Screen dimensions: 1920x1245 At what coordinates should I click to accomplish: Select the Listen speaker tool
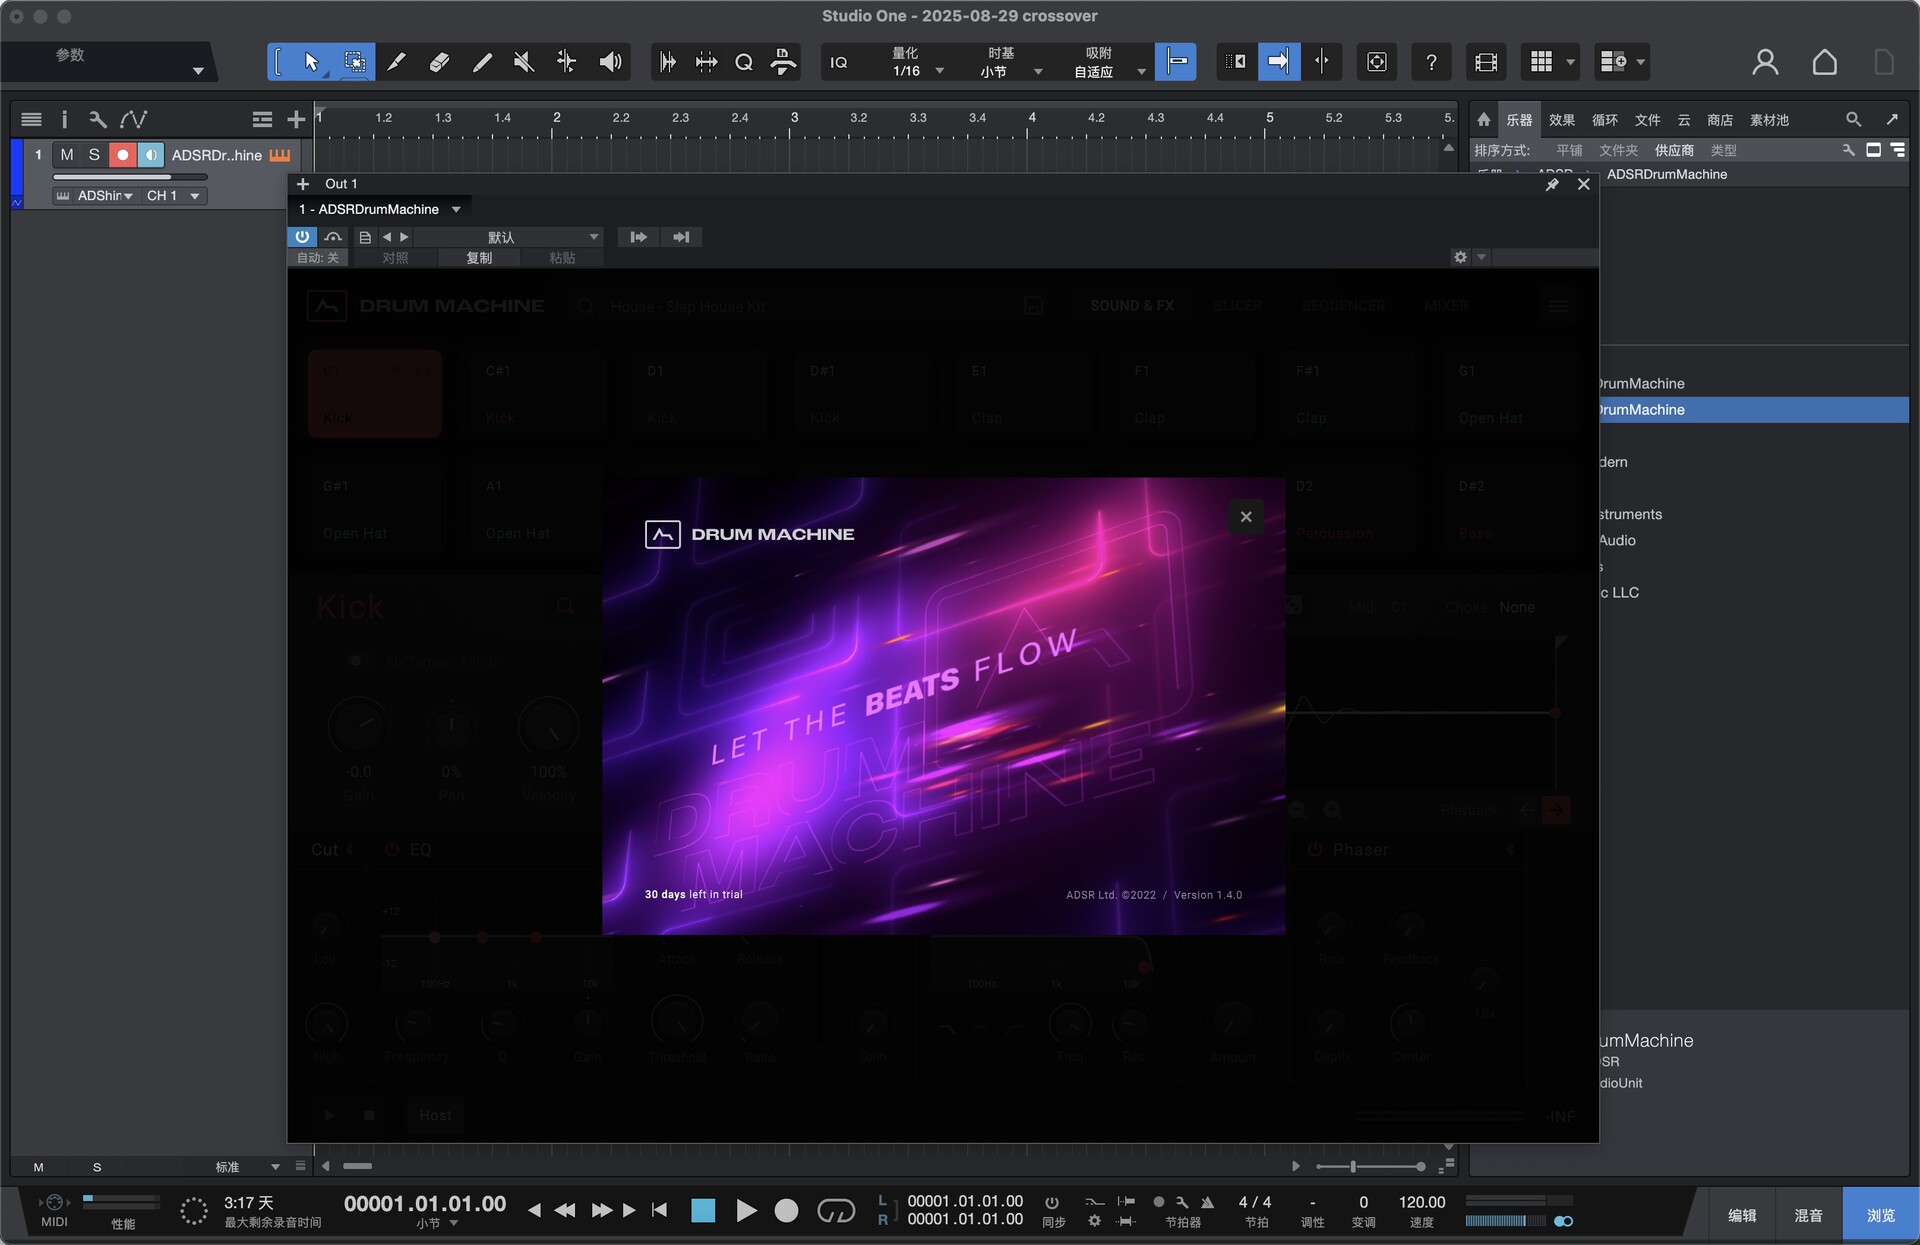(x=610, y=62)
